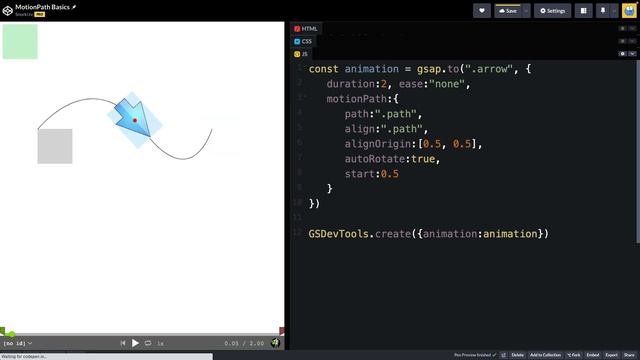Click the gray square in preview
Image resolution: width=640 pixels, height=360 pixels.
(x=55, y=146)
